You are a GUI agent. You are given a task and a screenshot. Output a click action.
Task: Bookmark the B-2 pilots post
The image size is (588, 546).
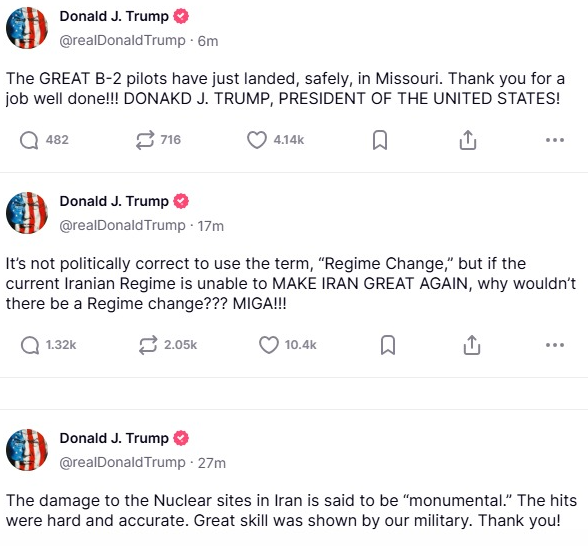pyautogui.click(x=380, y=140)
